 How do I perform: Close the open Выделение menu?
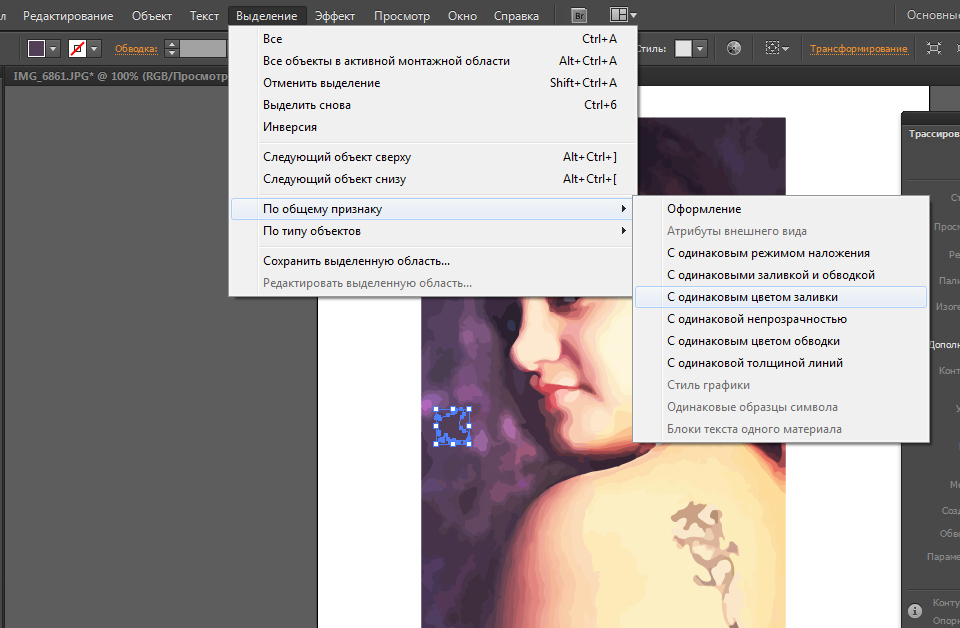(x=267, y=16)
